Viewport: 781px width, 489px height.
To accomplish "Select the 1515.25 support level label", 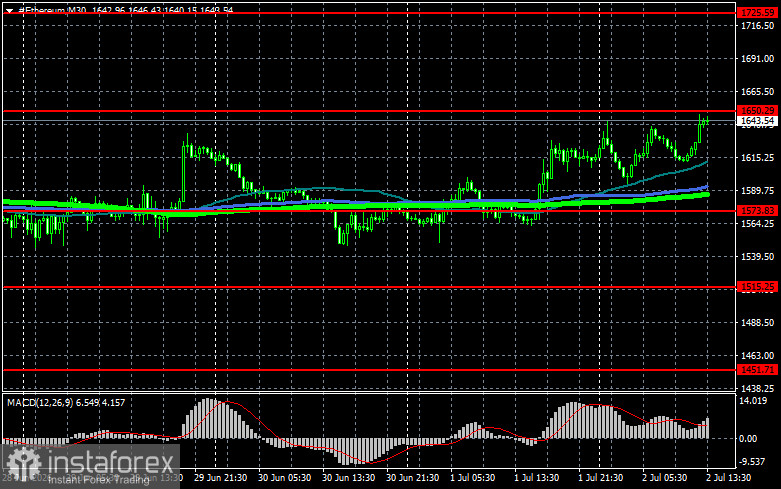I will pyautogui.click(x=758, y=287).
